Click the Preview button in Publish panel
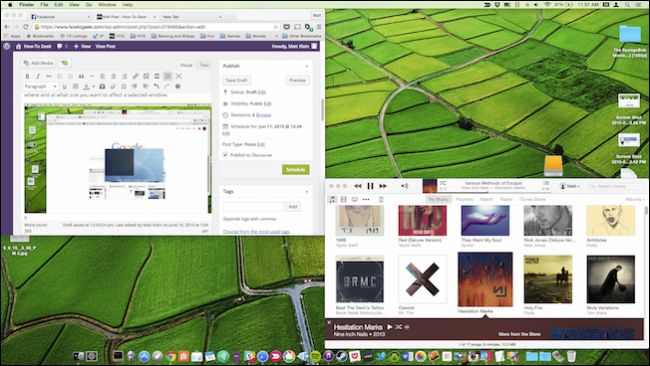This screenshot has width=650, height=366. [297, 80]
